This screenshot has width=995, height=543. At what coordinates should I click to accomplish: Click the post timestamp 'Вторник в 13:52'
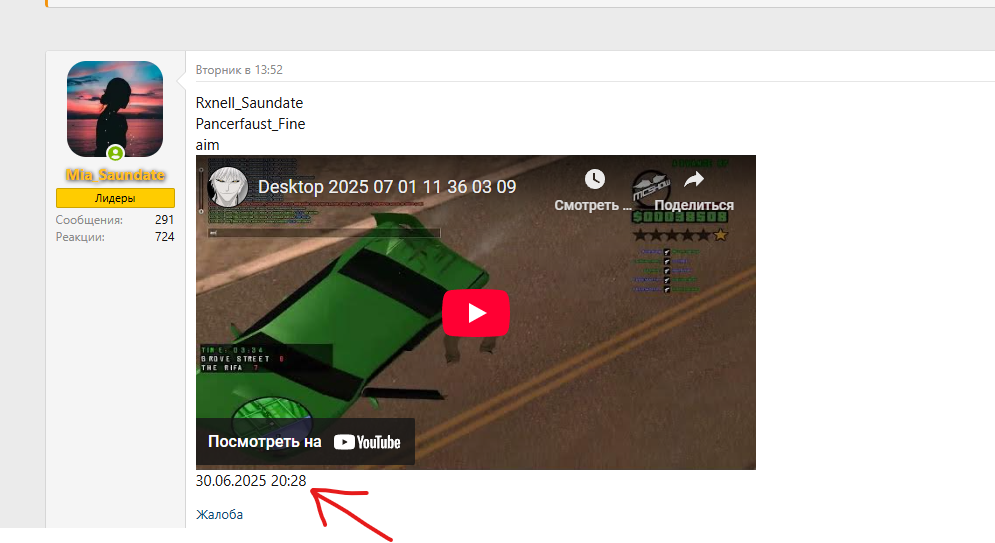click(x=239, y=70)
